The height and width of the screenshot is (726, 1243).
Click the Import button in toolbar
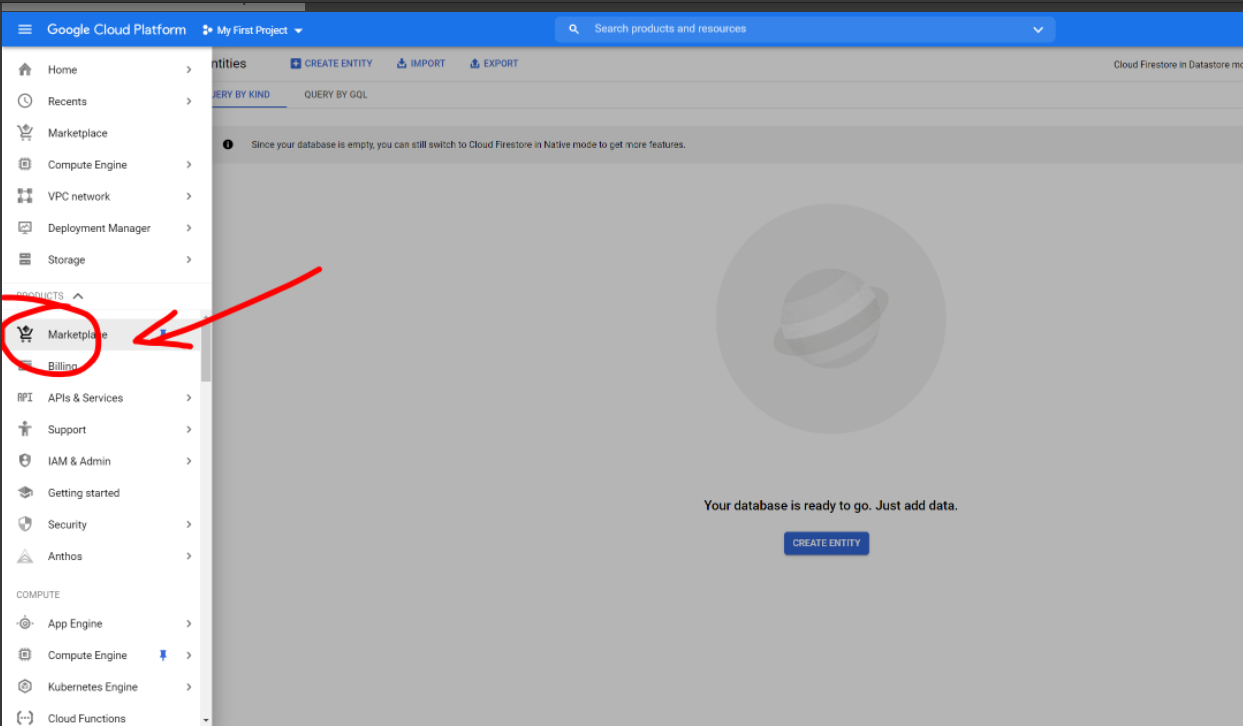420,63
